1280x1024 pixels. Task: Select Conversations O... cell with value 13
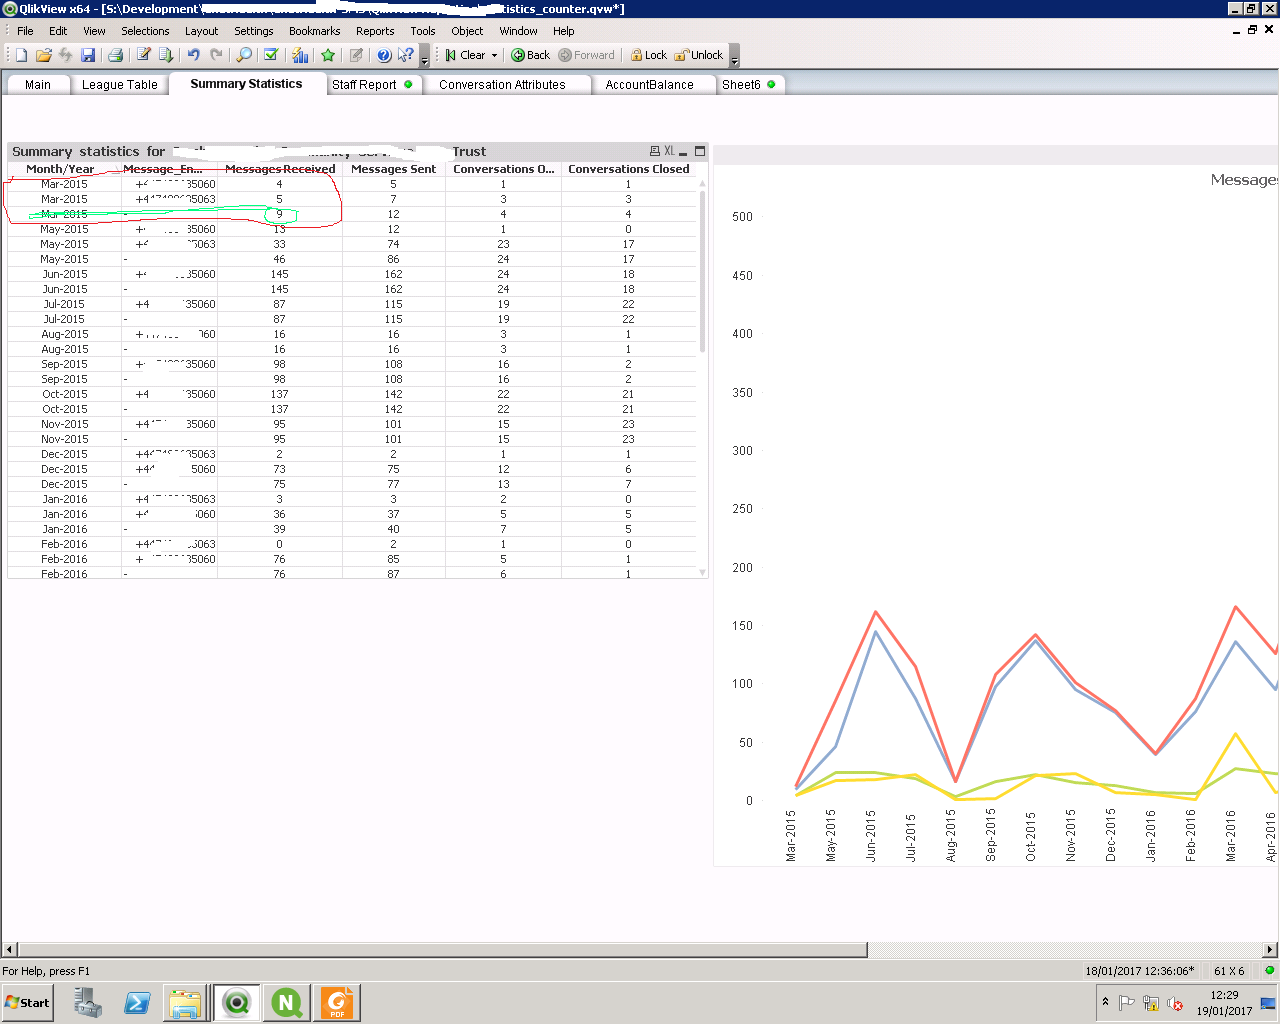pyautogui.click(x=503, y=484)
